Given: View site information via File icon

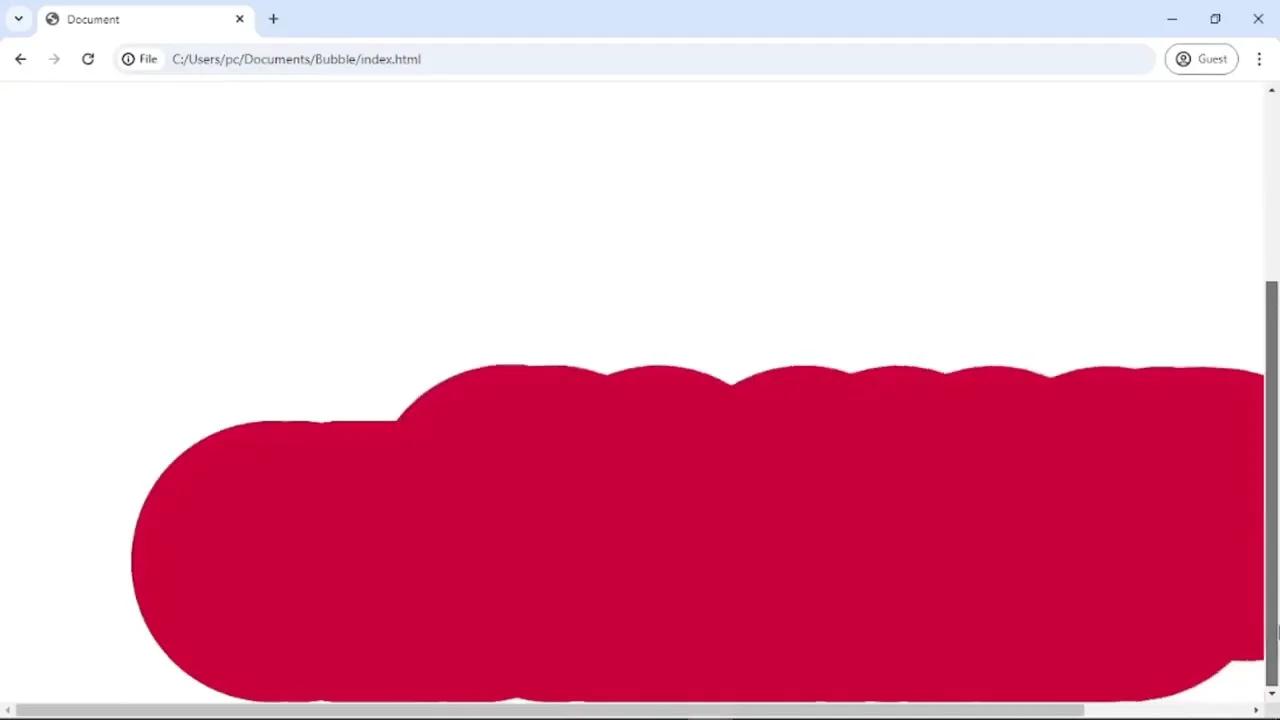Looking at the screenshot, I should coord(140,59).
